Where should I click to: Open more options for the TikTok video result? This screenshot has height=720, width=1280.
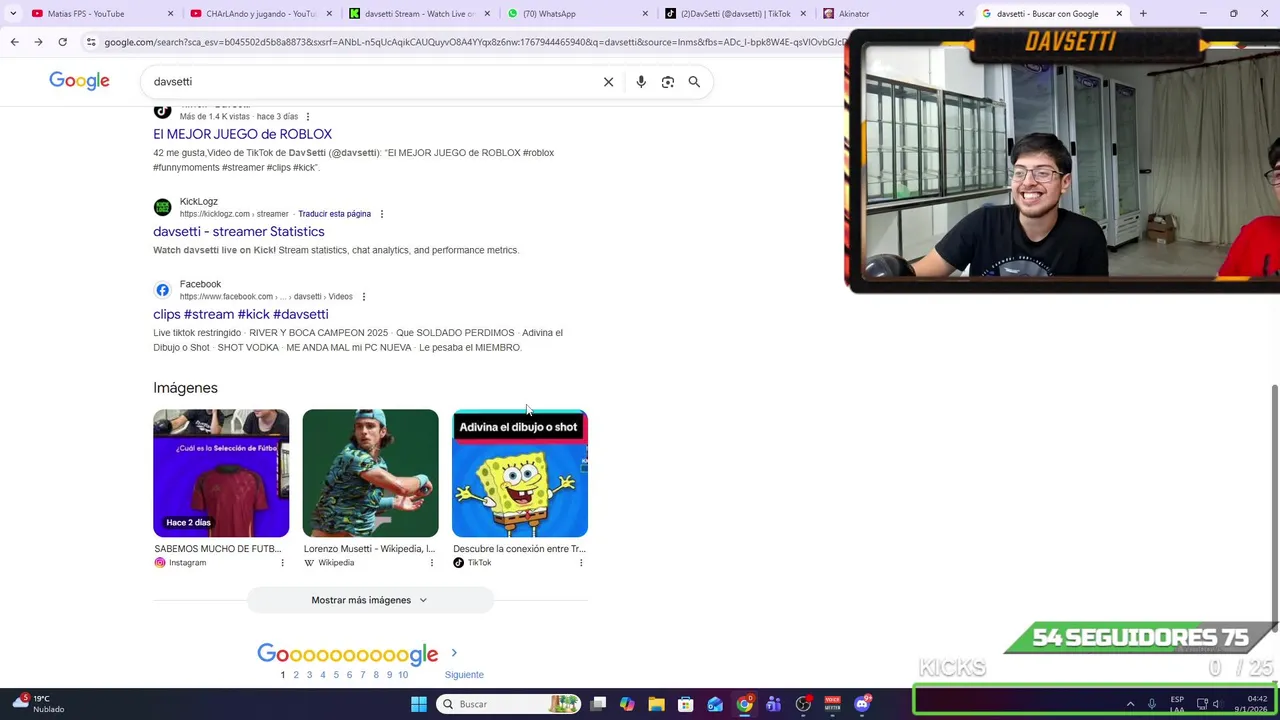click(307, 117)
